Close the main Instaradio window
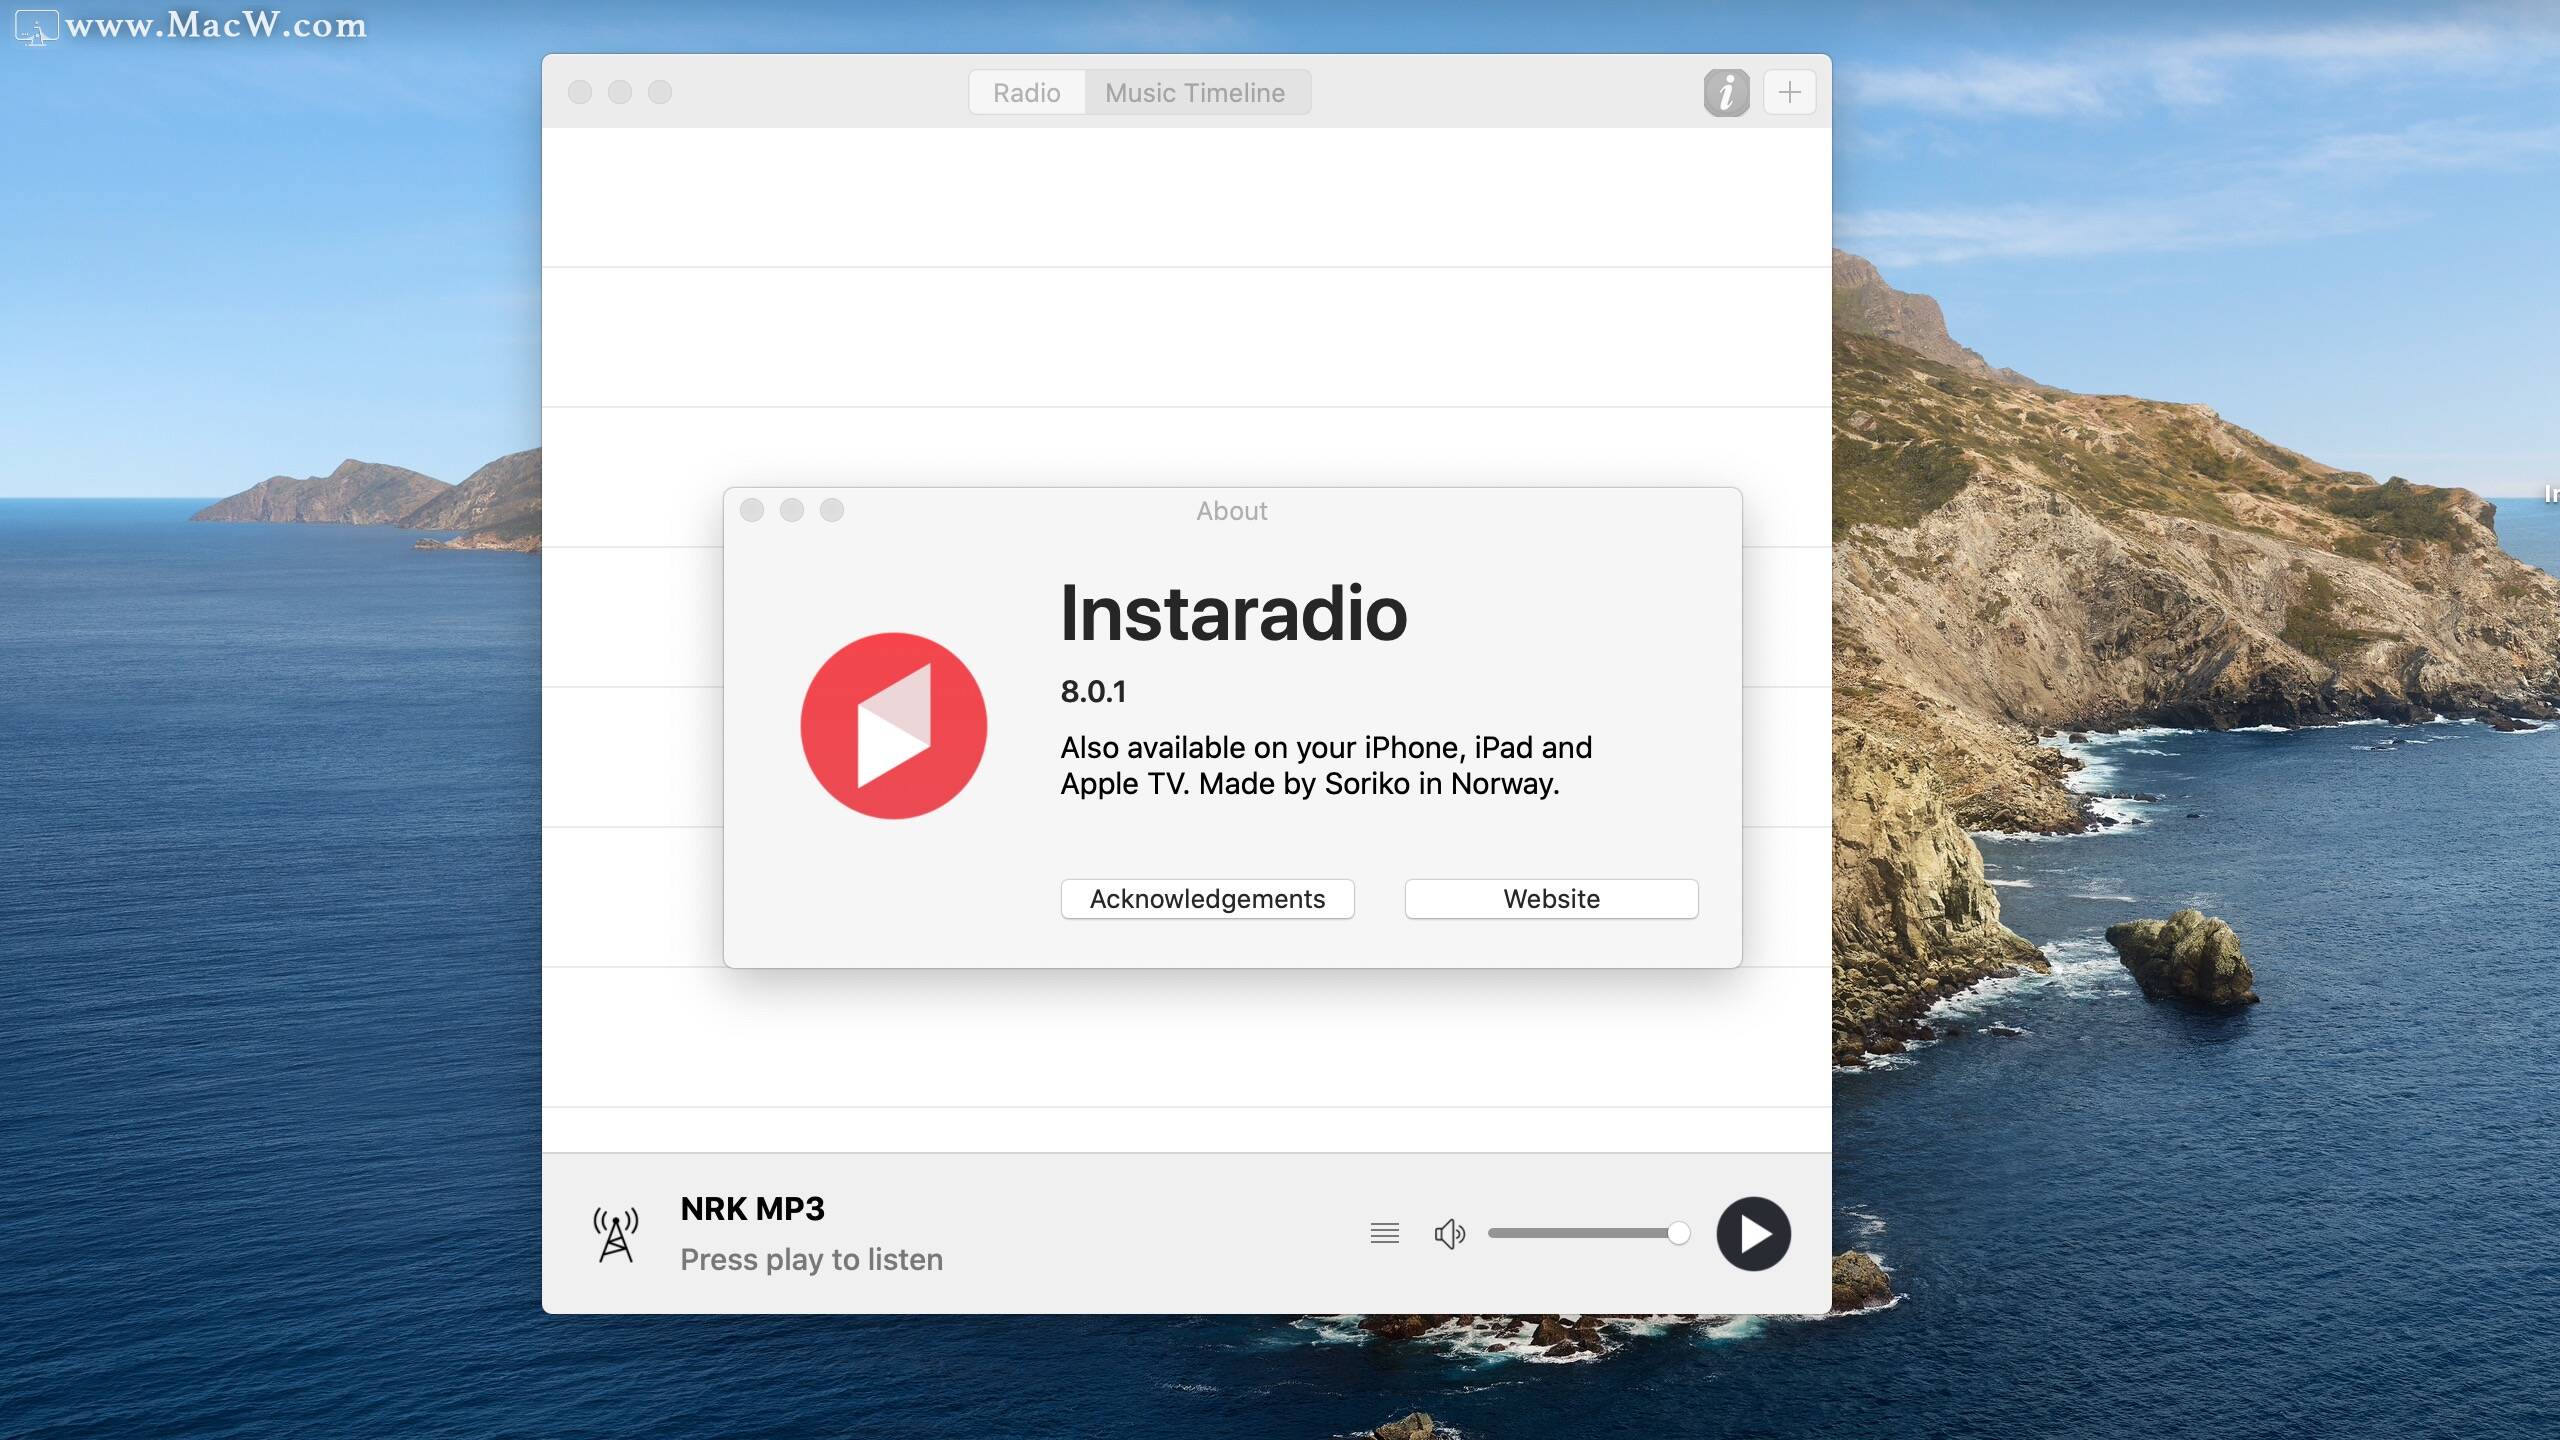The width and height of the screenshot is (2560, 1440). tap(580, 93)
